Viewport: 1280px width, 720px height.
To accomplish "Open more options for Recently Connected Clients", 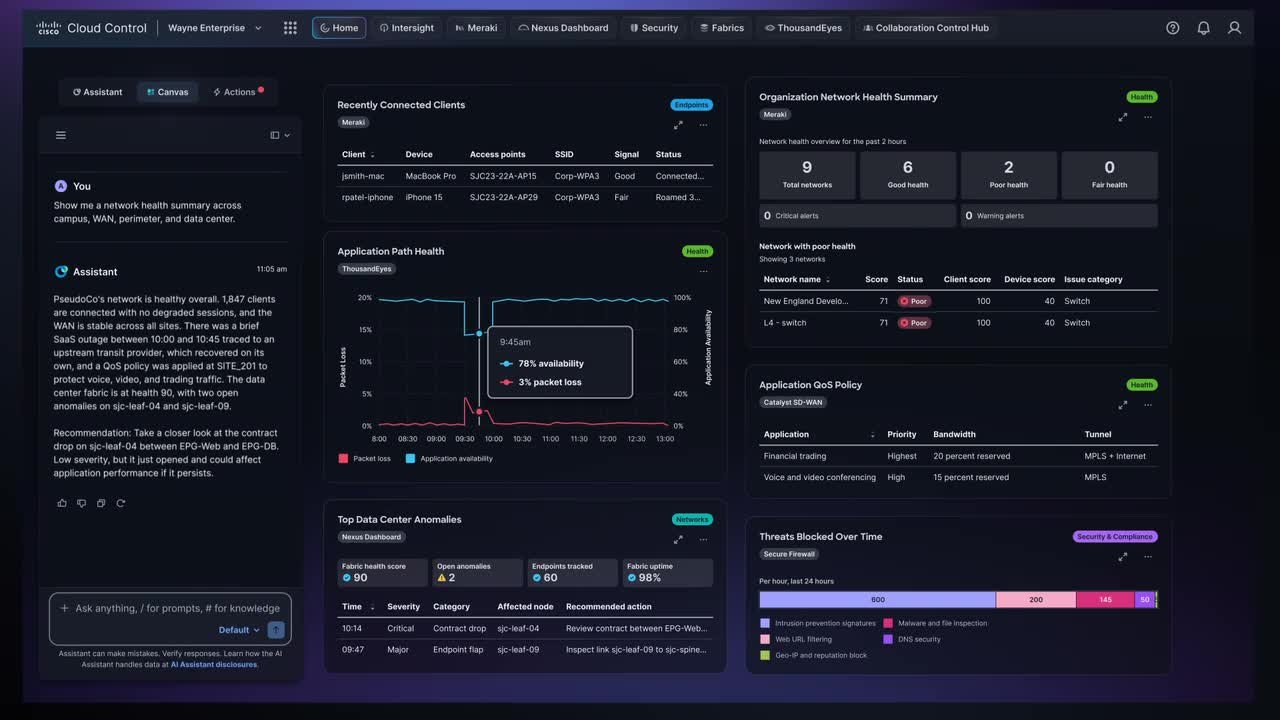I will click(x=704, y=125).
